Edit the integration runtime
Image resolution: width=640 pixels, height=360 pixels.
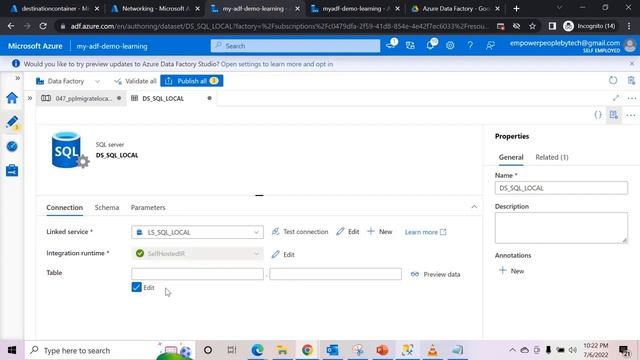283,254
